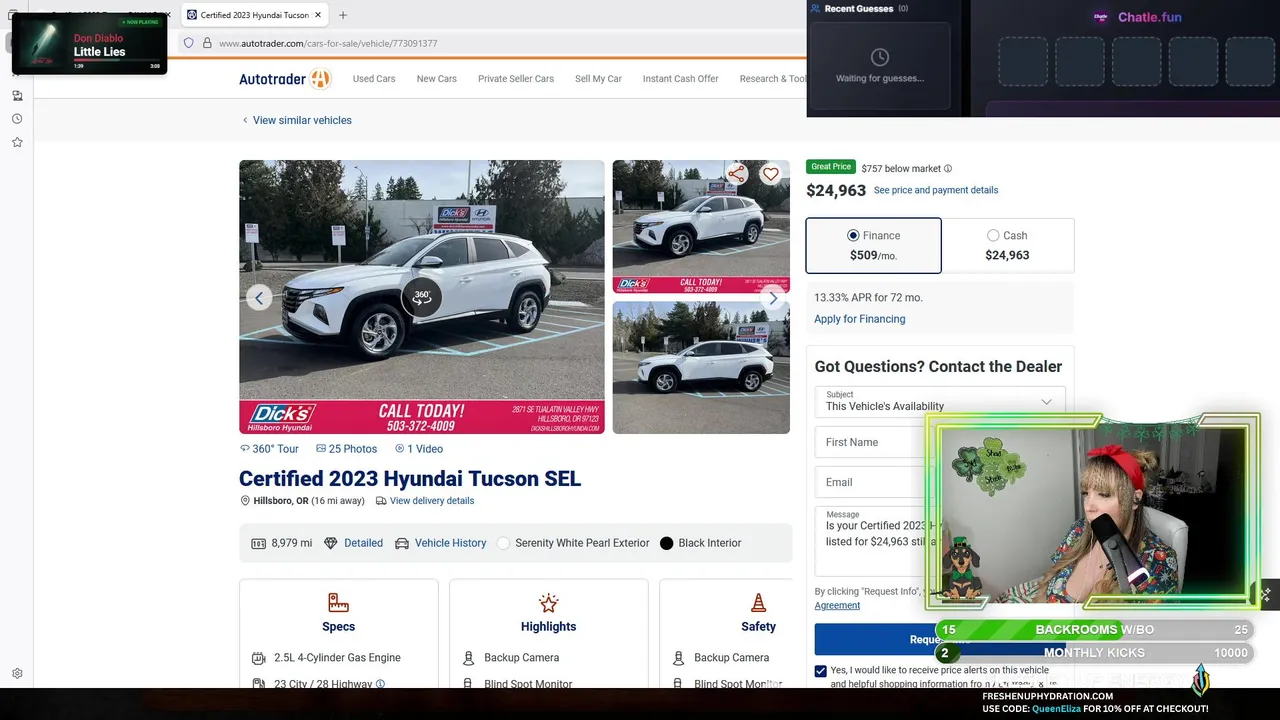Screen dimensions: 1280x720
Task: Click the First Name input field
Action: tap(870, 442)
